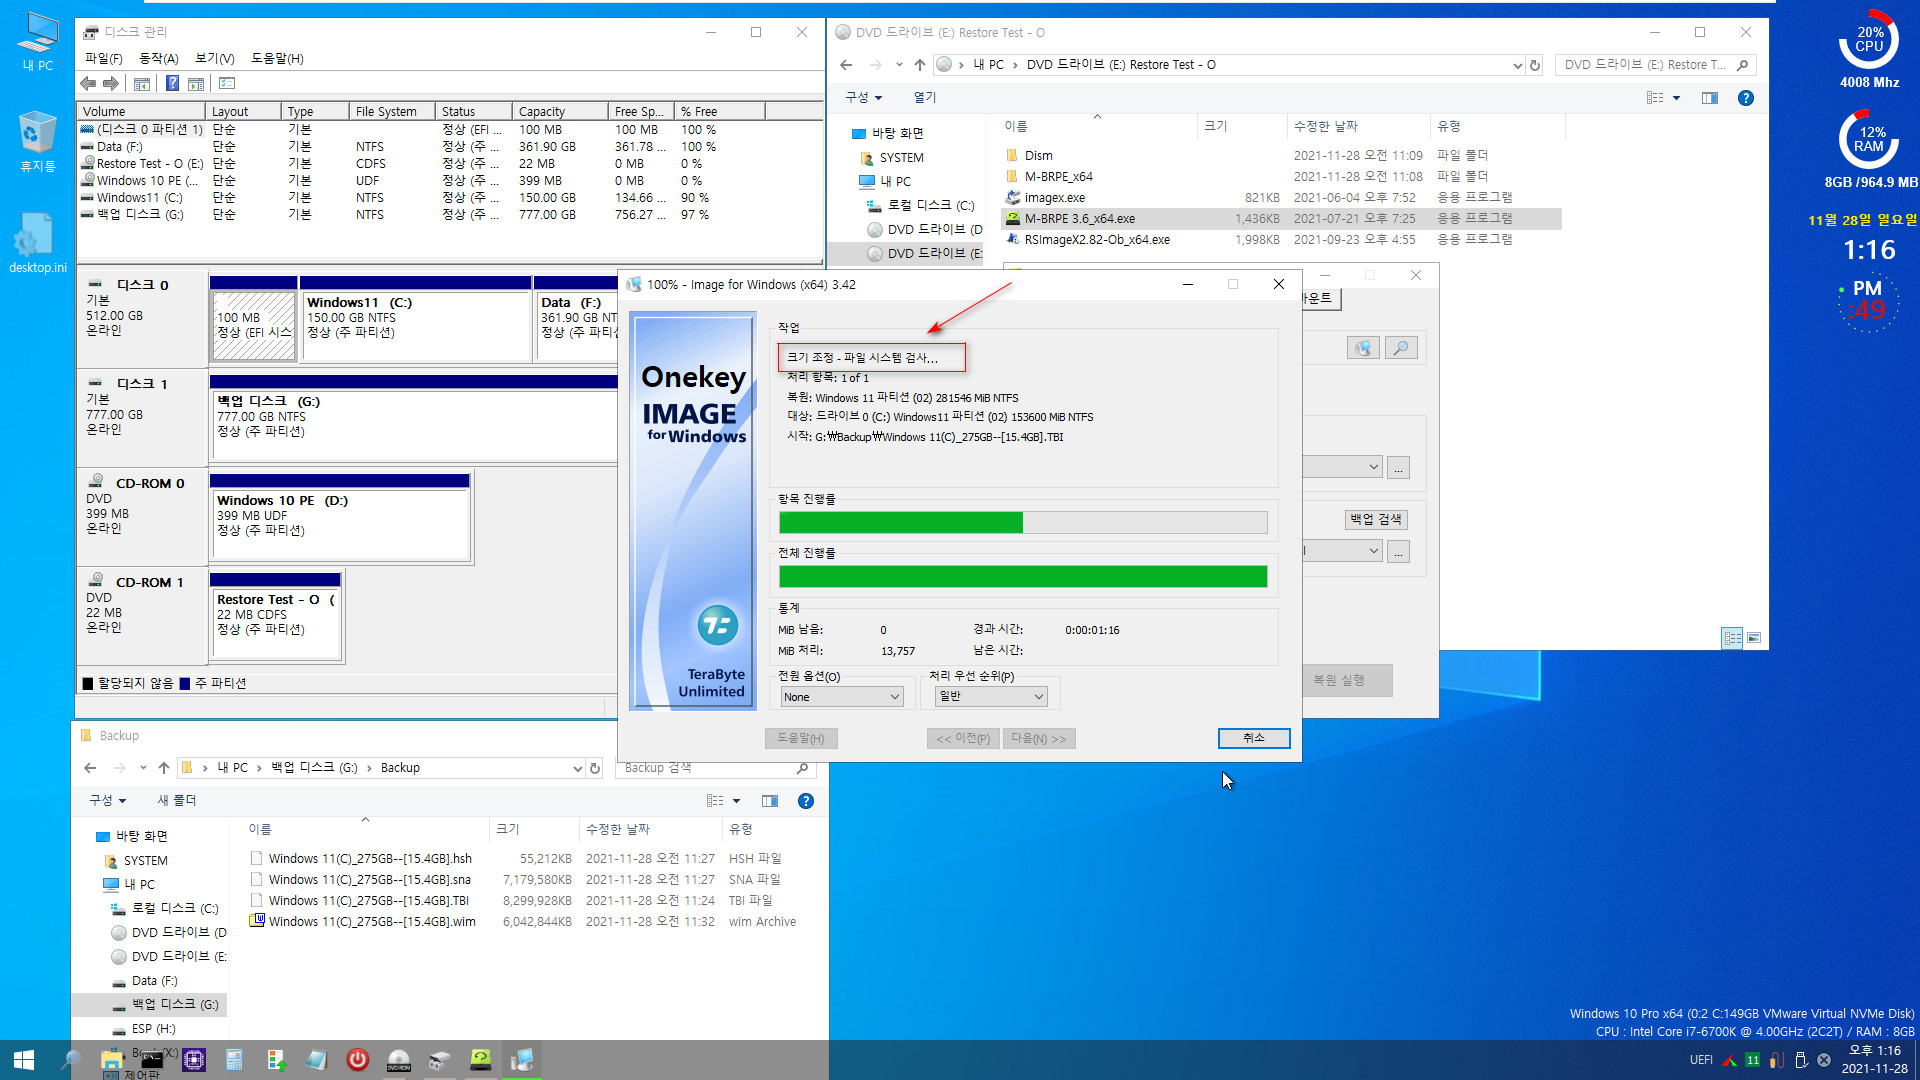1920x1080 pixels.
Task: Open recent locations dropdown in Backup explorer
Action: coord(143,768)
